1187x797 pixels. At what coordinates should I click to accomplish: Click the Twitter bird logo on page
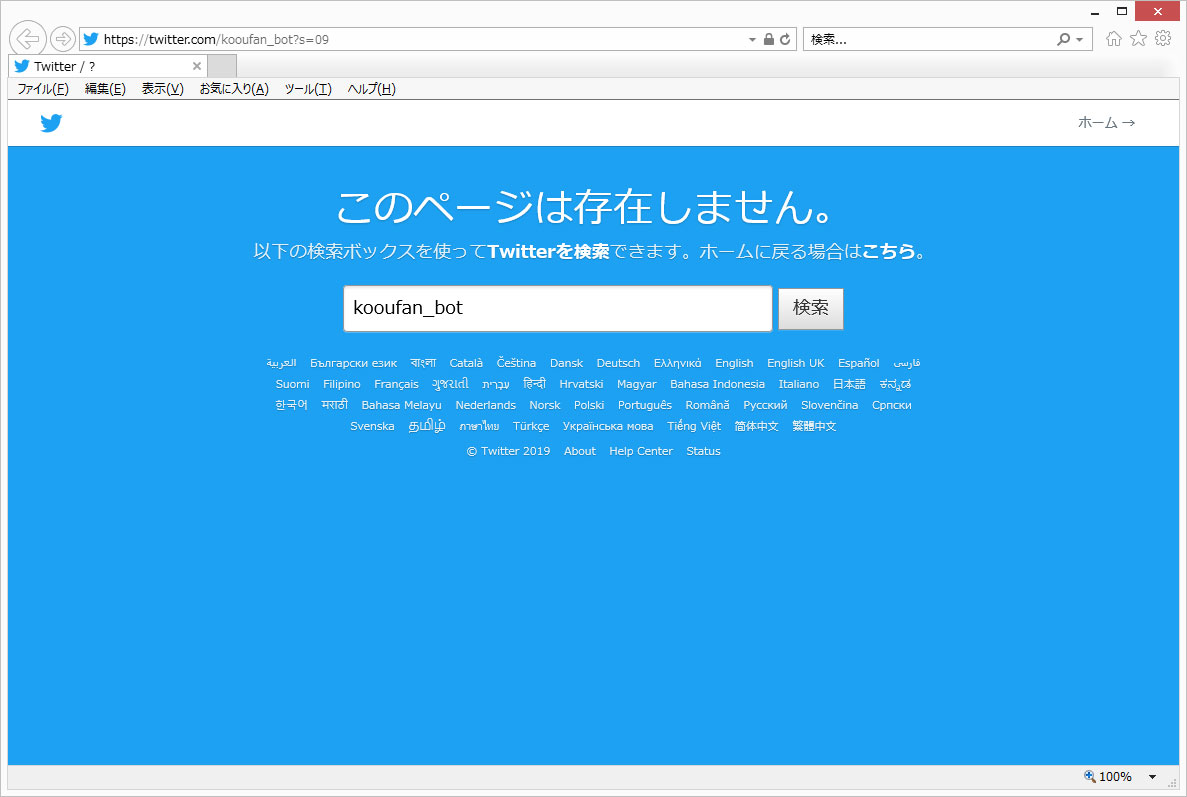tap(51, 123)
